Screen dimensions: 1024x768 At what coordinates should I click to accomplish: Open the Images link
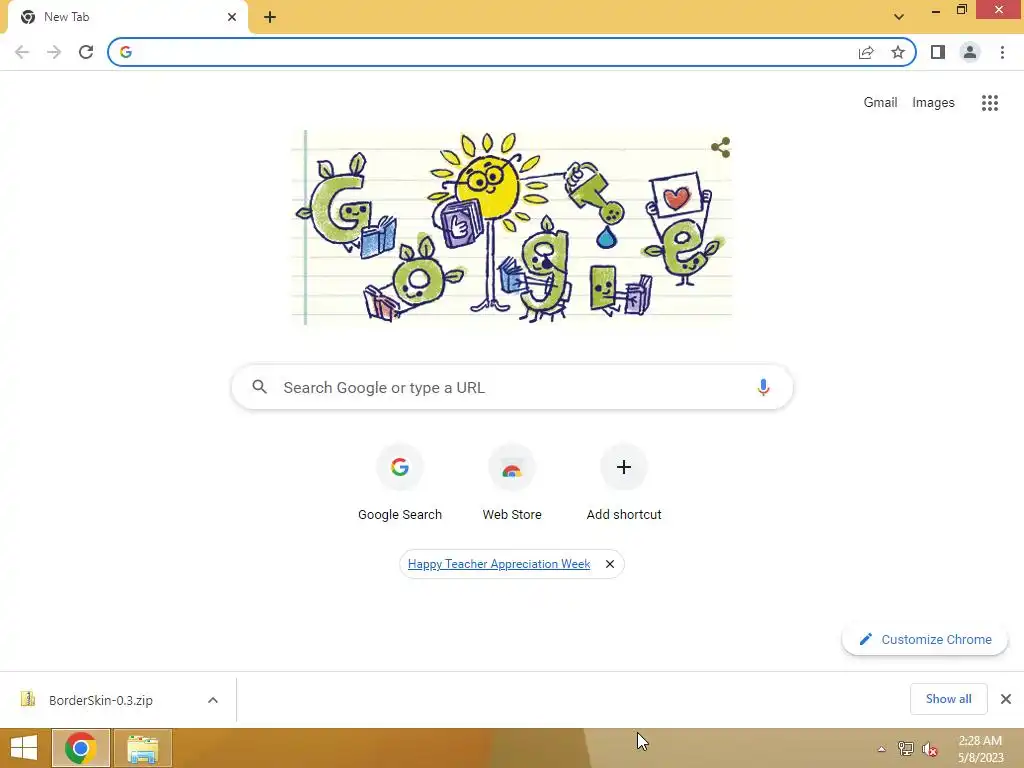(933, 103)
